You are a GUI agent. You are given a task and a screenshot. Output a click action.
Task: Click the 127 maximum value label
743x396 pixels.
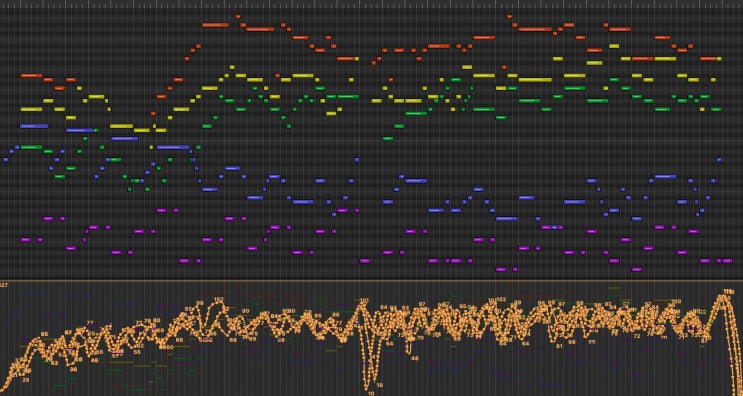(x=4, y=285)
